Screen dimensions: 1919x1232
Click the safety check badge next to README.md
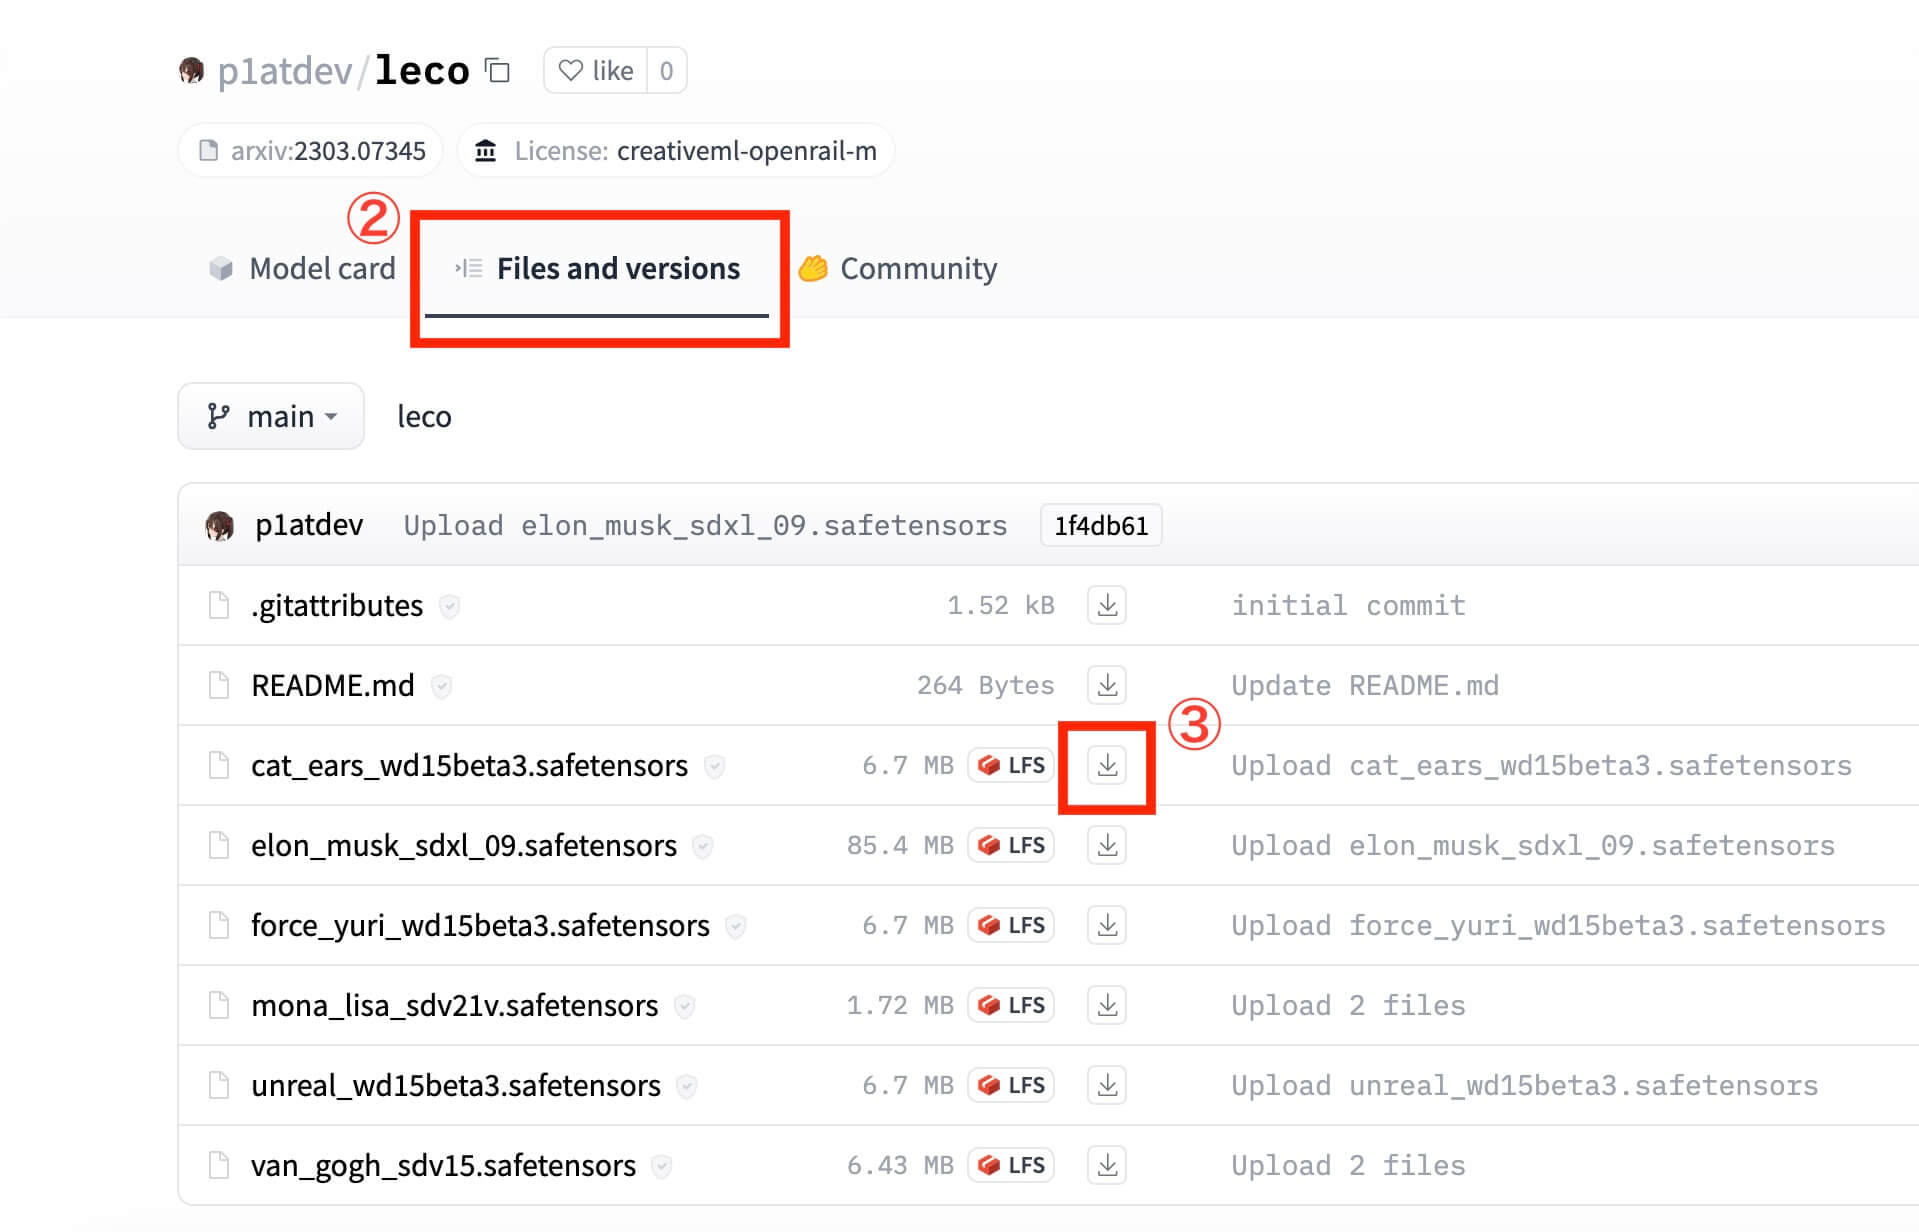pos(441,686)
